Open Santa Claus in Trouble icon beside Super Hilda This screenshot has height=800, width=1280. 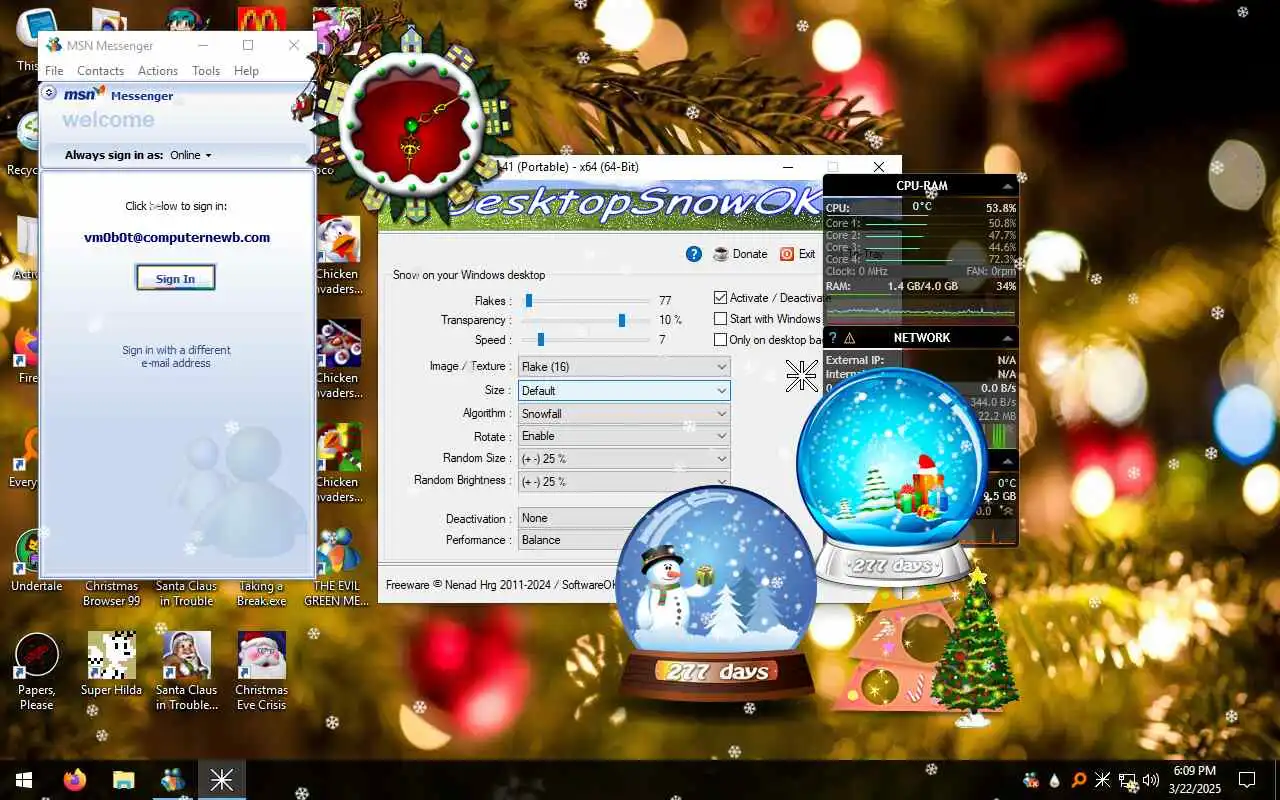pyautogui.click(x=186, y=671)
